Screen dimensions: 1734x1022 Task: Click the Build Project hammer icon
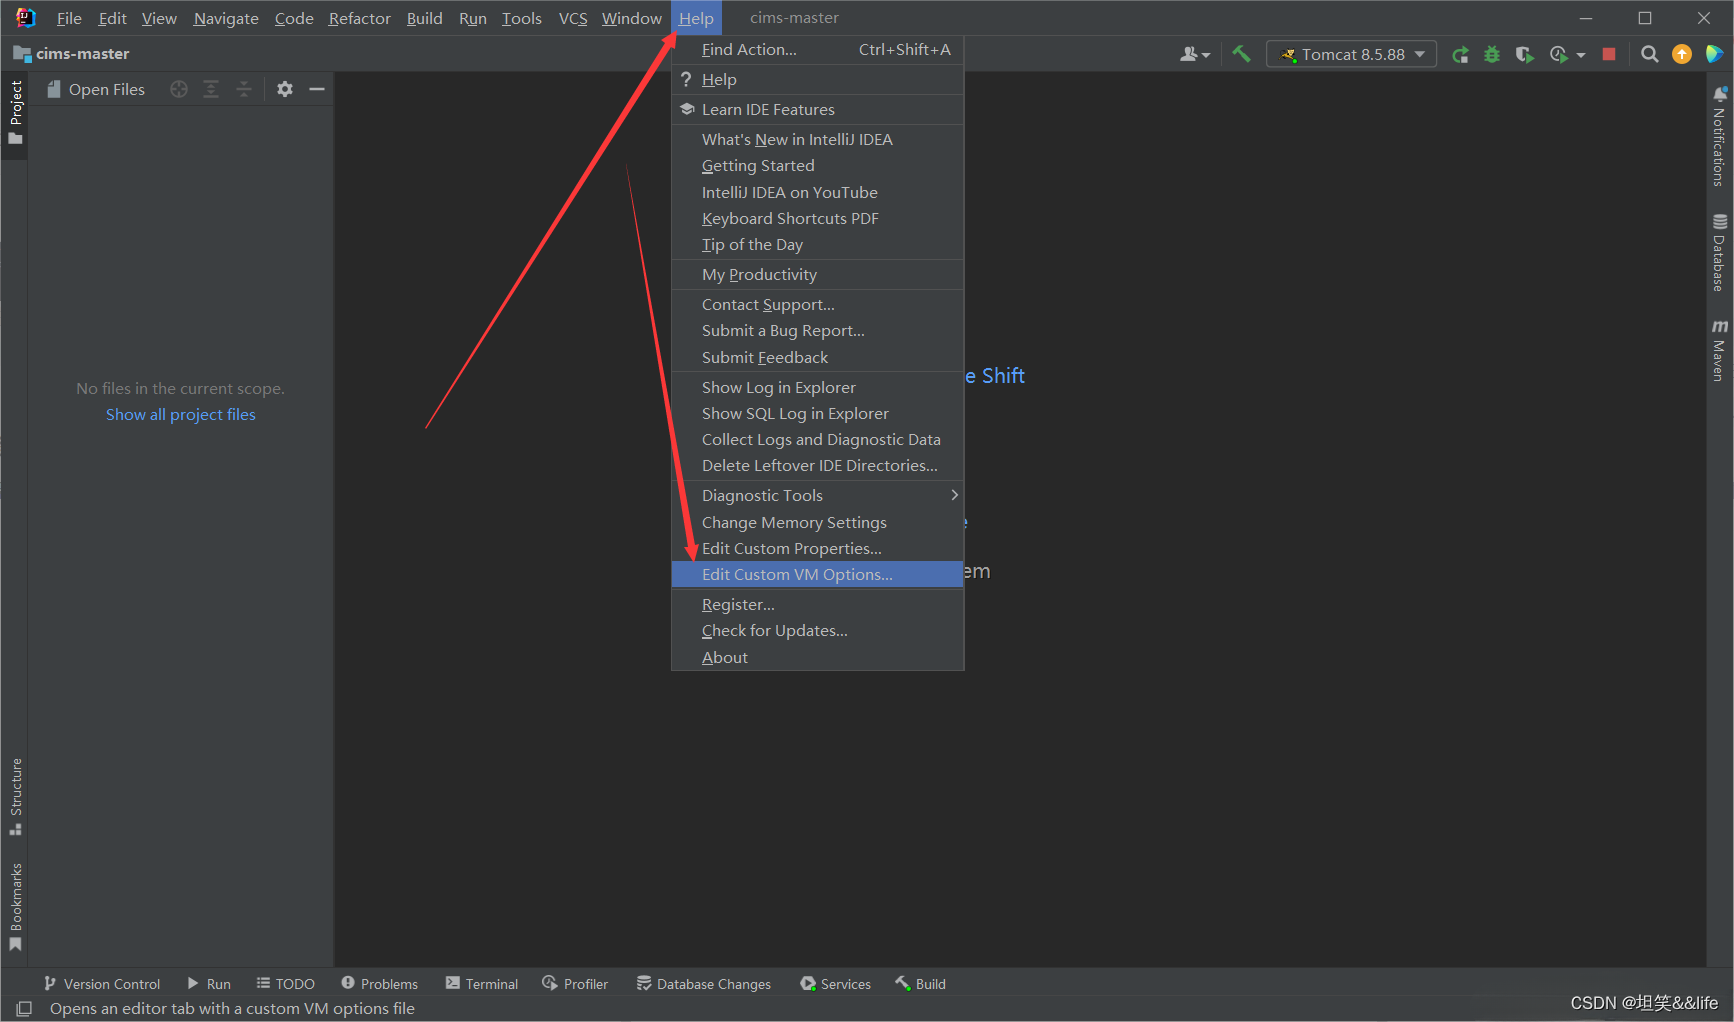[x=1241, y=54]
